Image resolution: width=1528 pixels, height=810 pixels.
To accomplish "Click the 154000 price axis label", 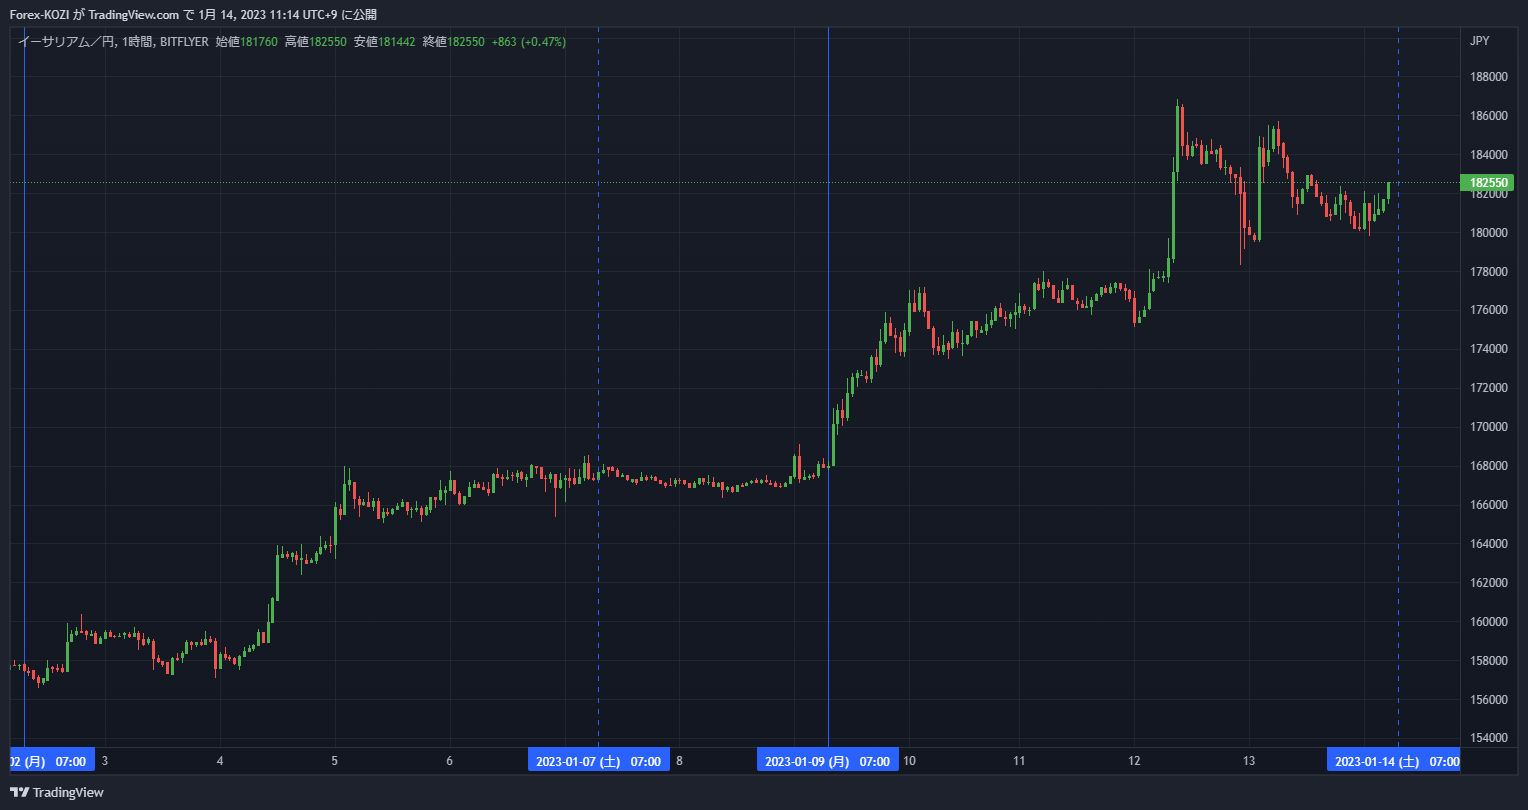I will [x=1489, y=738].
